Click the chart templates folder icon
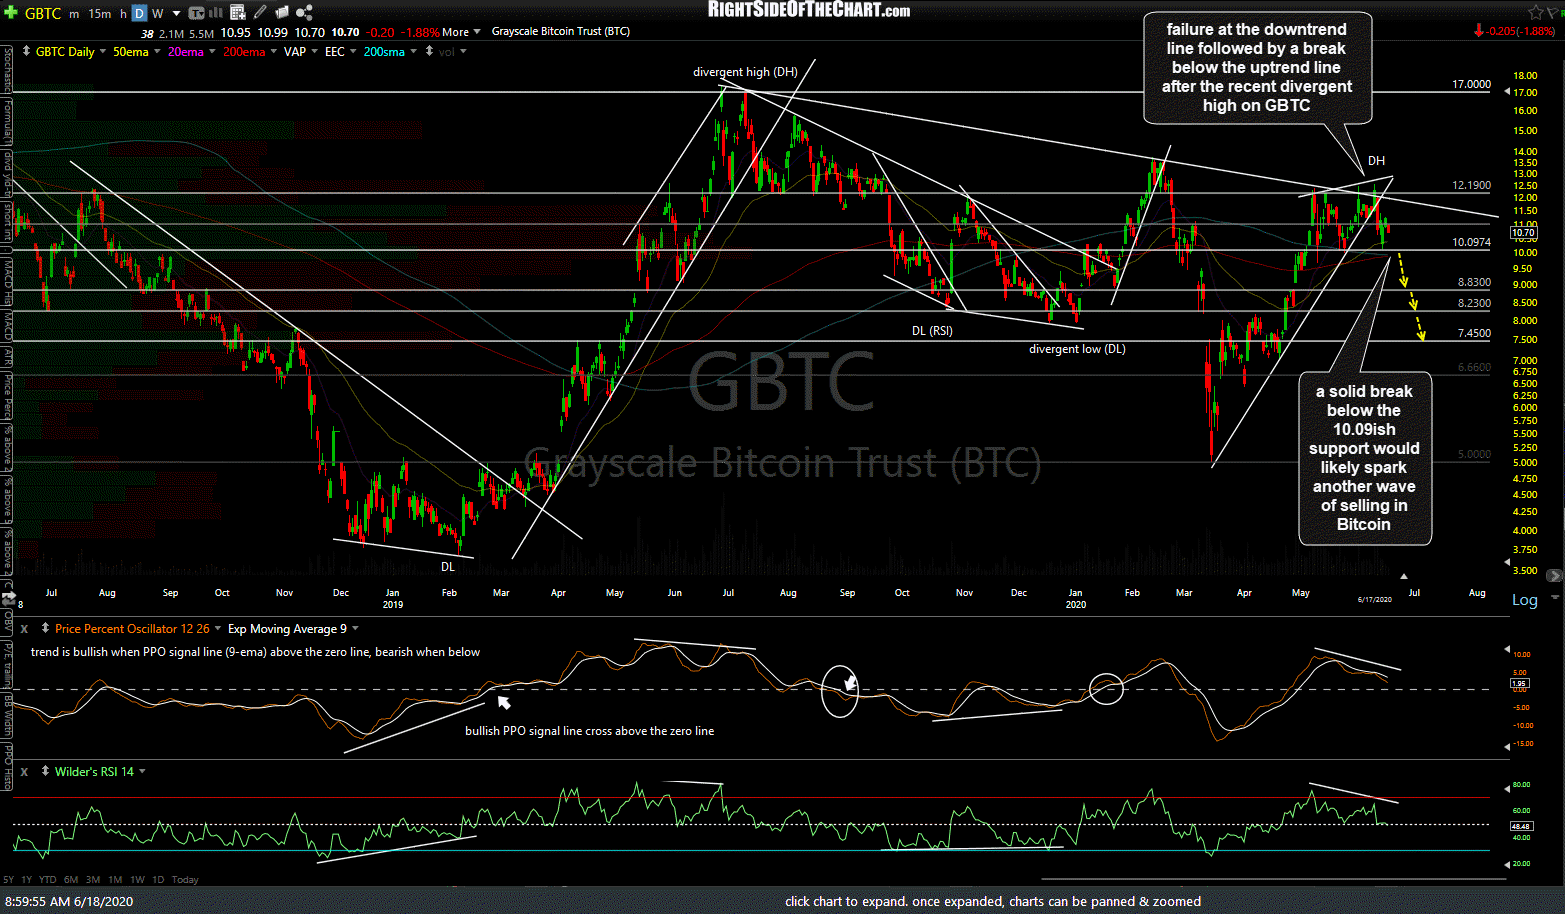The image size is (1565, 914). (282, 13)
